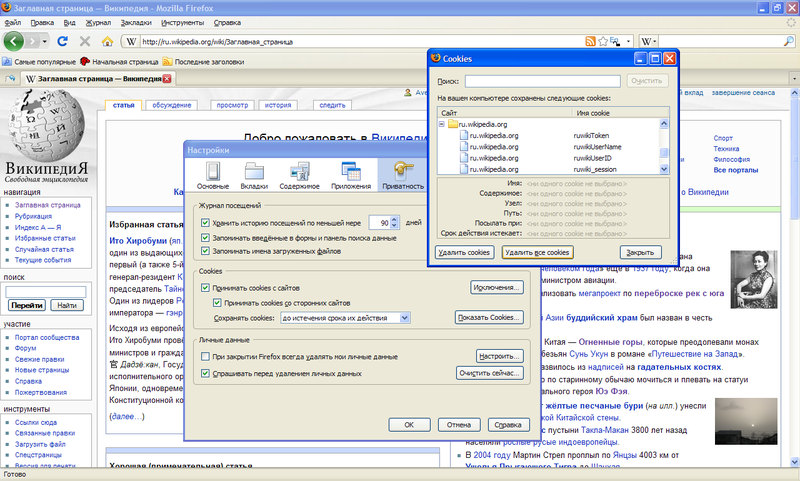The height and width of the screenshot is (481, 800).
Task: Open the back/forward history dropdown arrow
Action: (x=45, y=41)
